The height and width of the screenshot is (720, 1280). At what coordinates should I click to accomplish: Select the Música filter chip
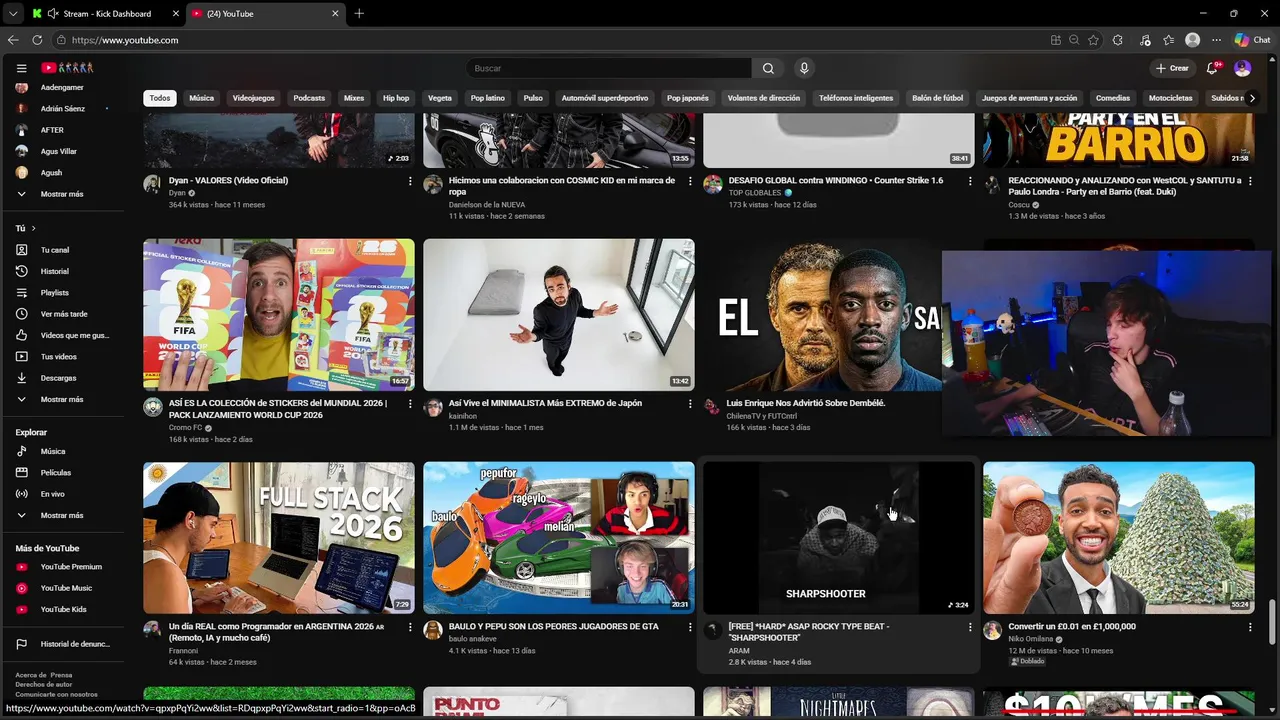click(x=202, y=98)
